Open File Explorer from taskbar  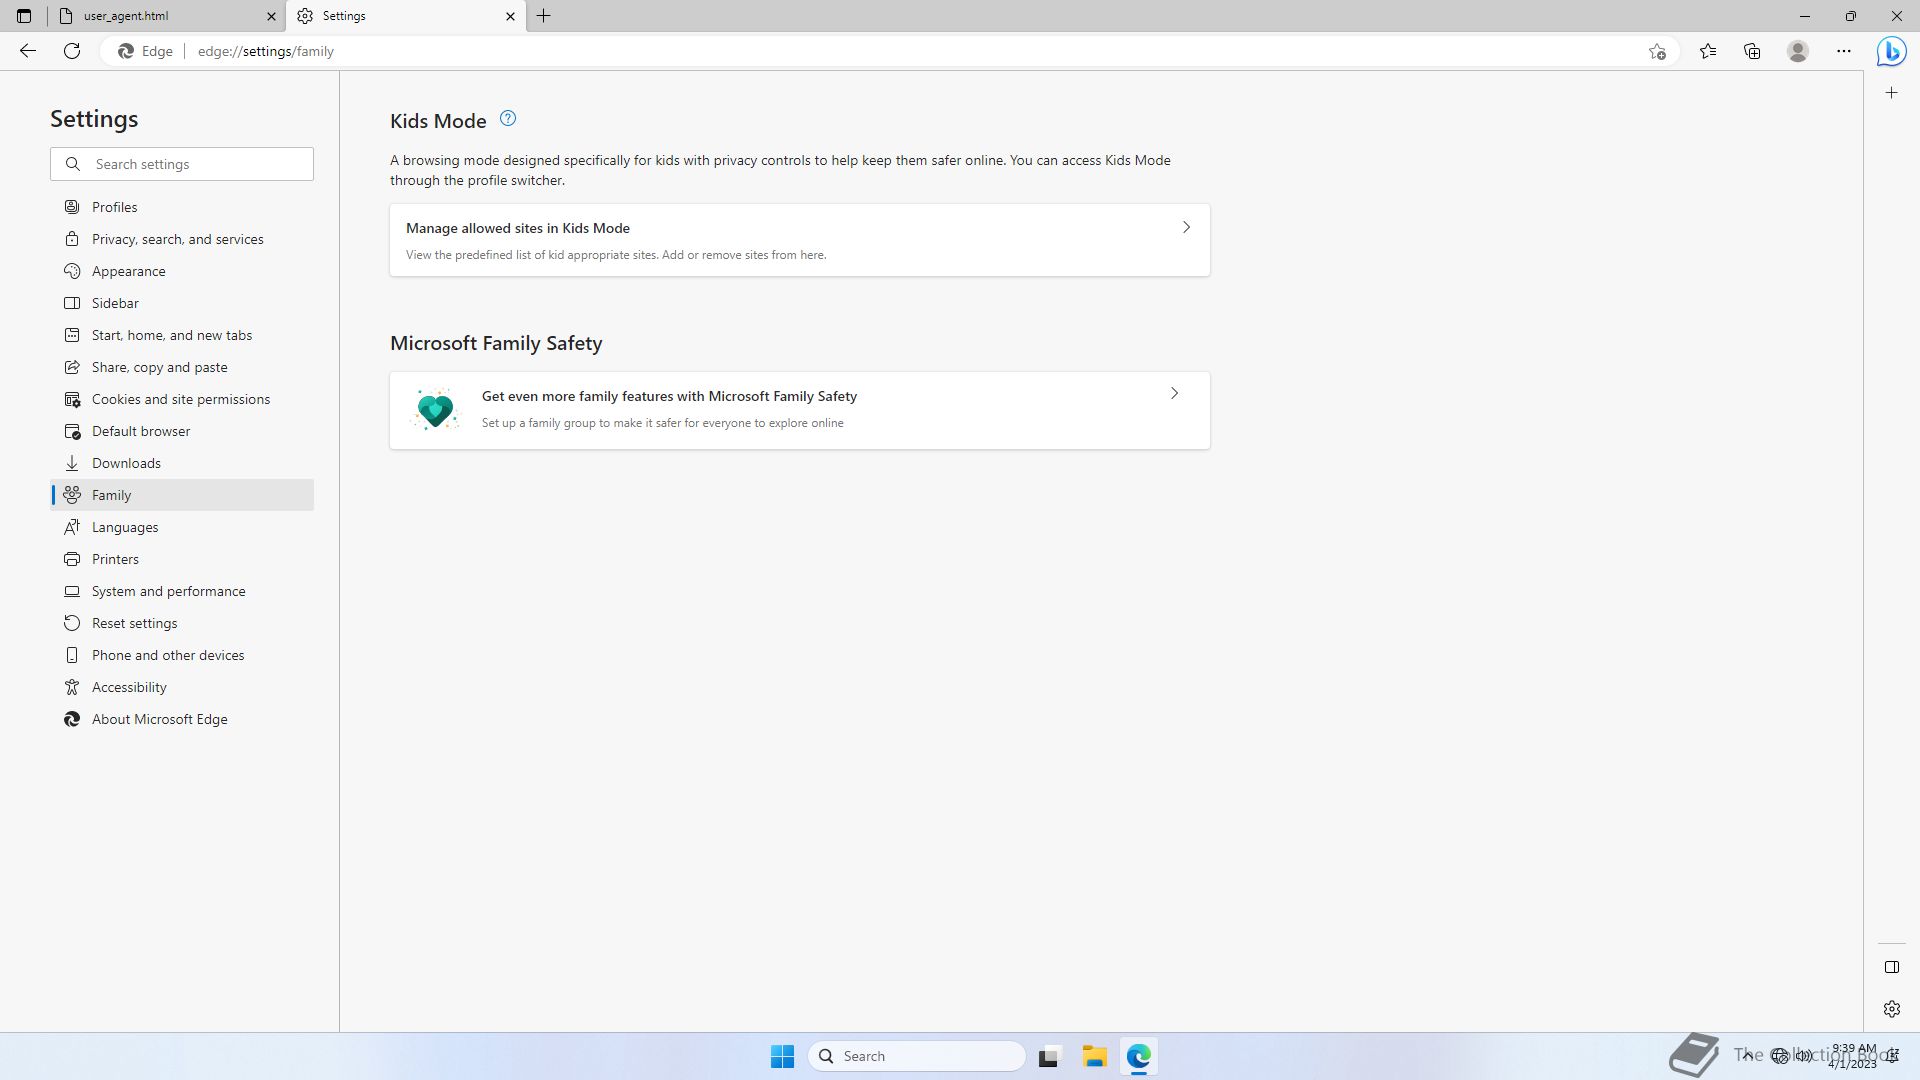coord(1094,1056)
